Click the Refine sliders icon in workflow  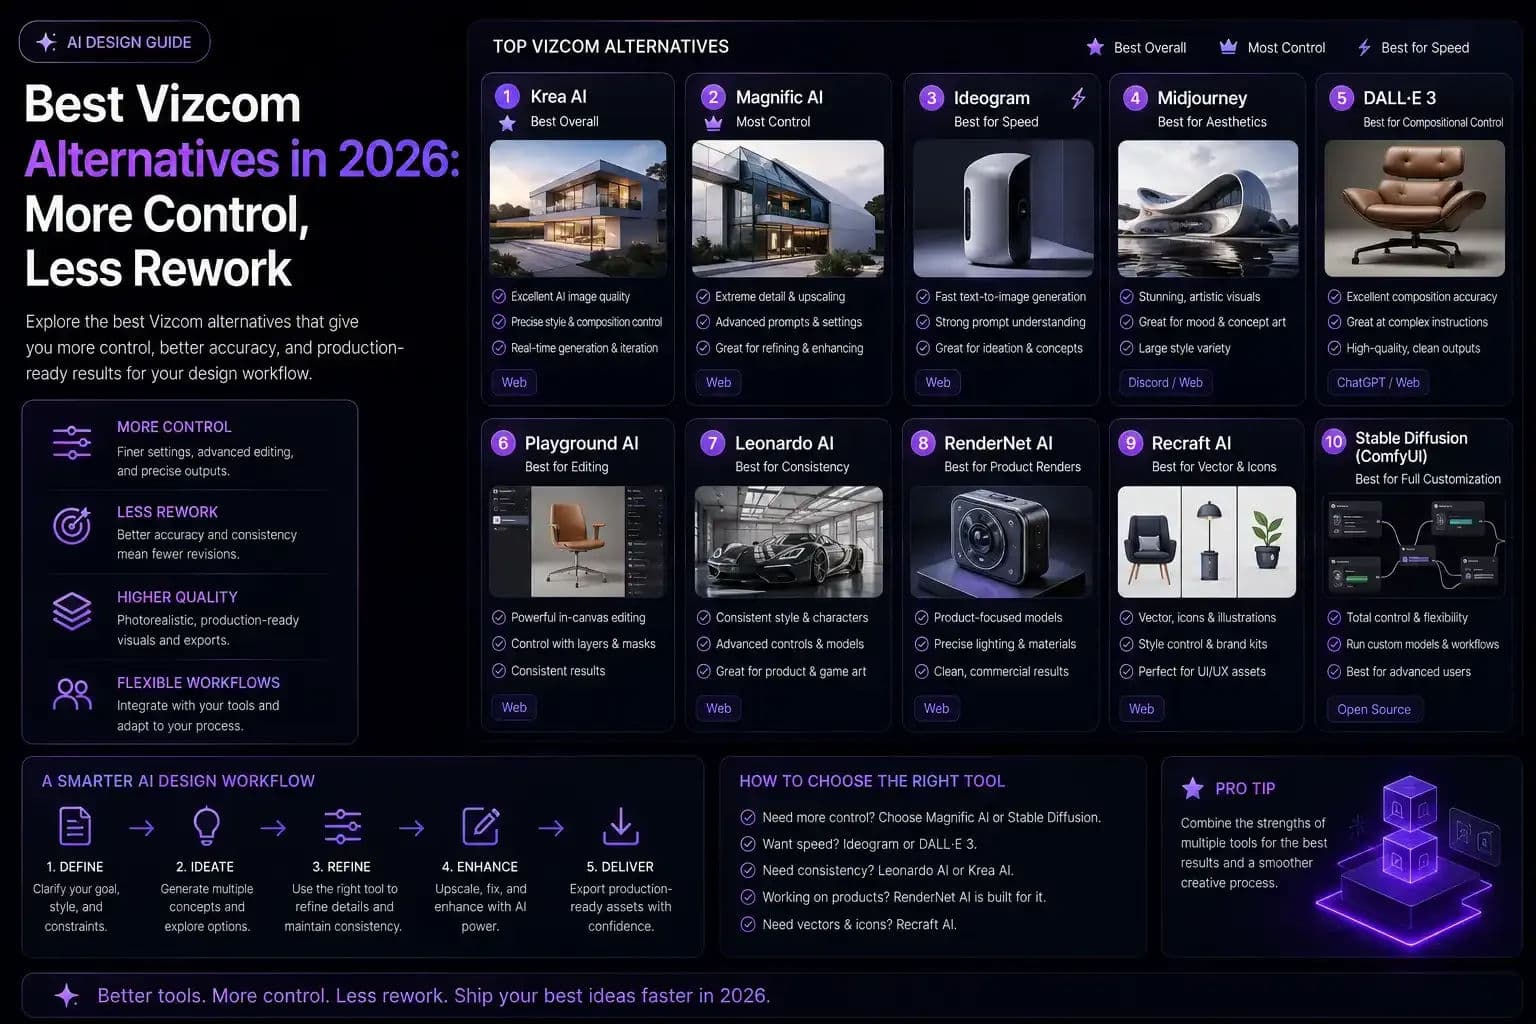click(x=342, y=827)
